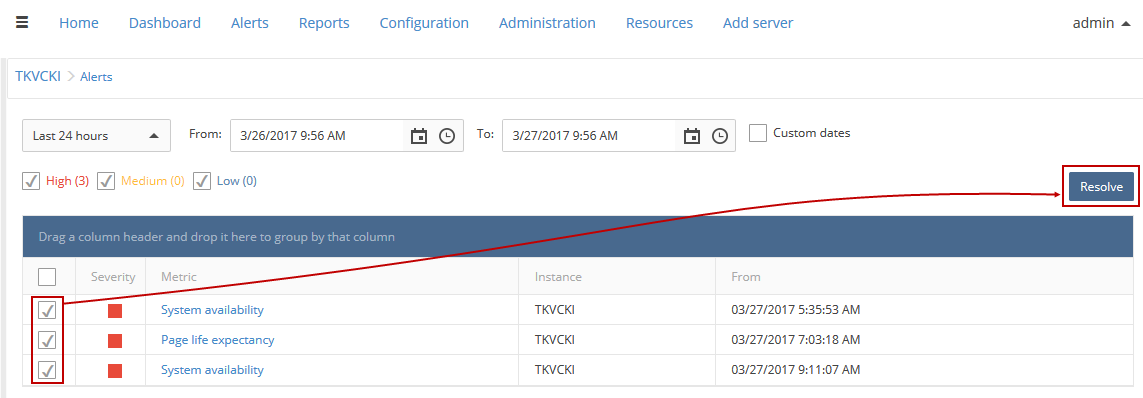Click severity icon of first System availability alert
The width and height of the screenshot is (1143, 398).
[x=115, y=311]
